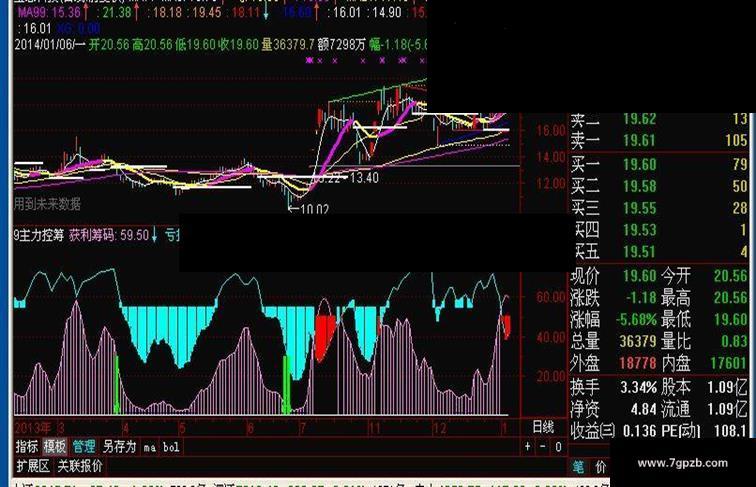Image resolution: width=756 pixels, height=487 pixels.
Task: Click the 获利筹码: 59.50 reading
Action: 109,235
